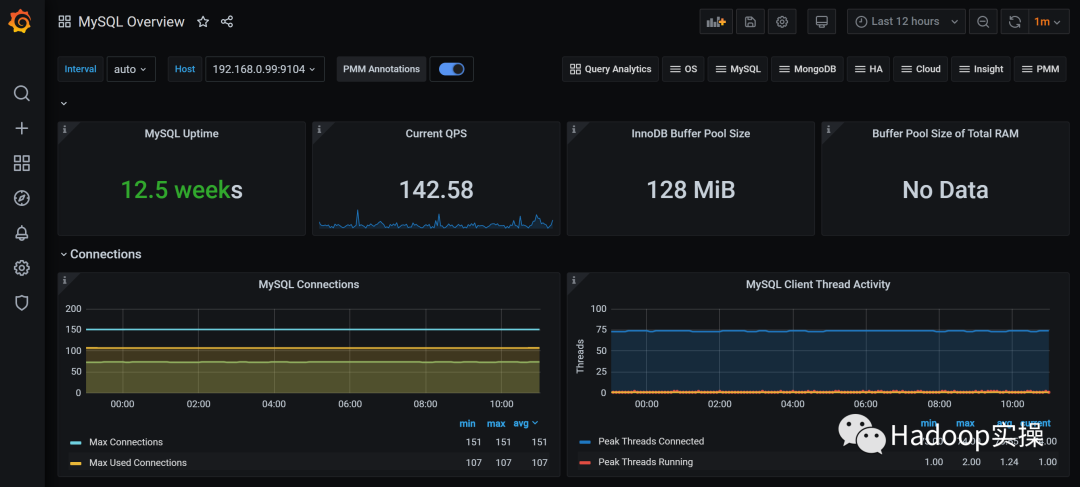Collapse the Connections row
The width and height of the screenshot is (1080, 487).
(x=101, y=254)
